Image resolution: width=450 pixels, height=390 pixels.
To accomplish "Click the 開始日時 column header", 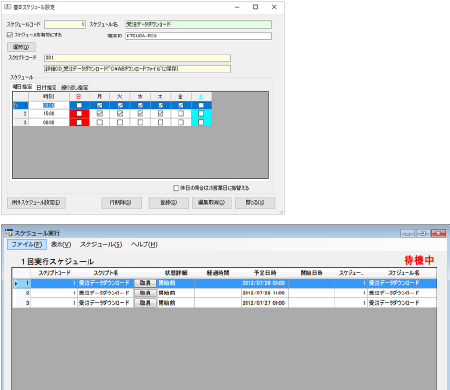I will coord(311,273).
